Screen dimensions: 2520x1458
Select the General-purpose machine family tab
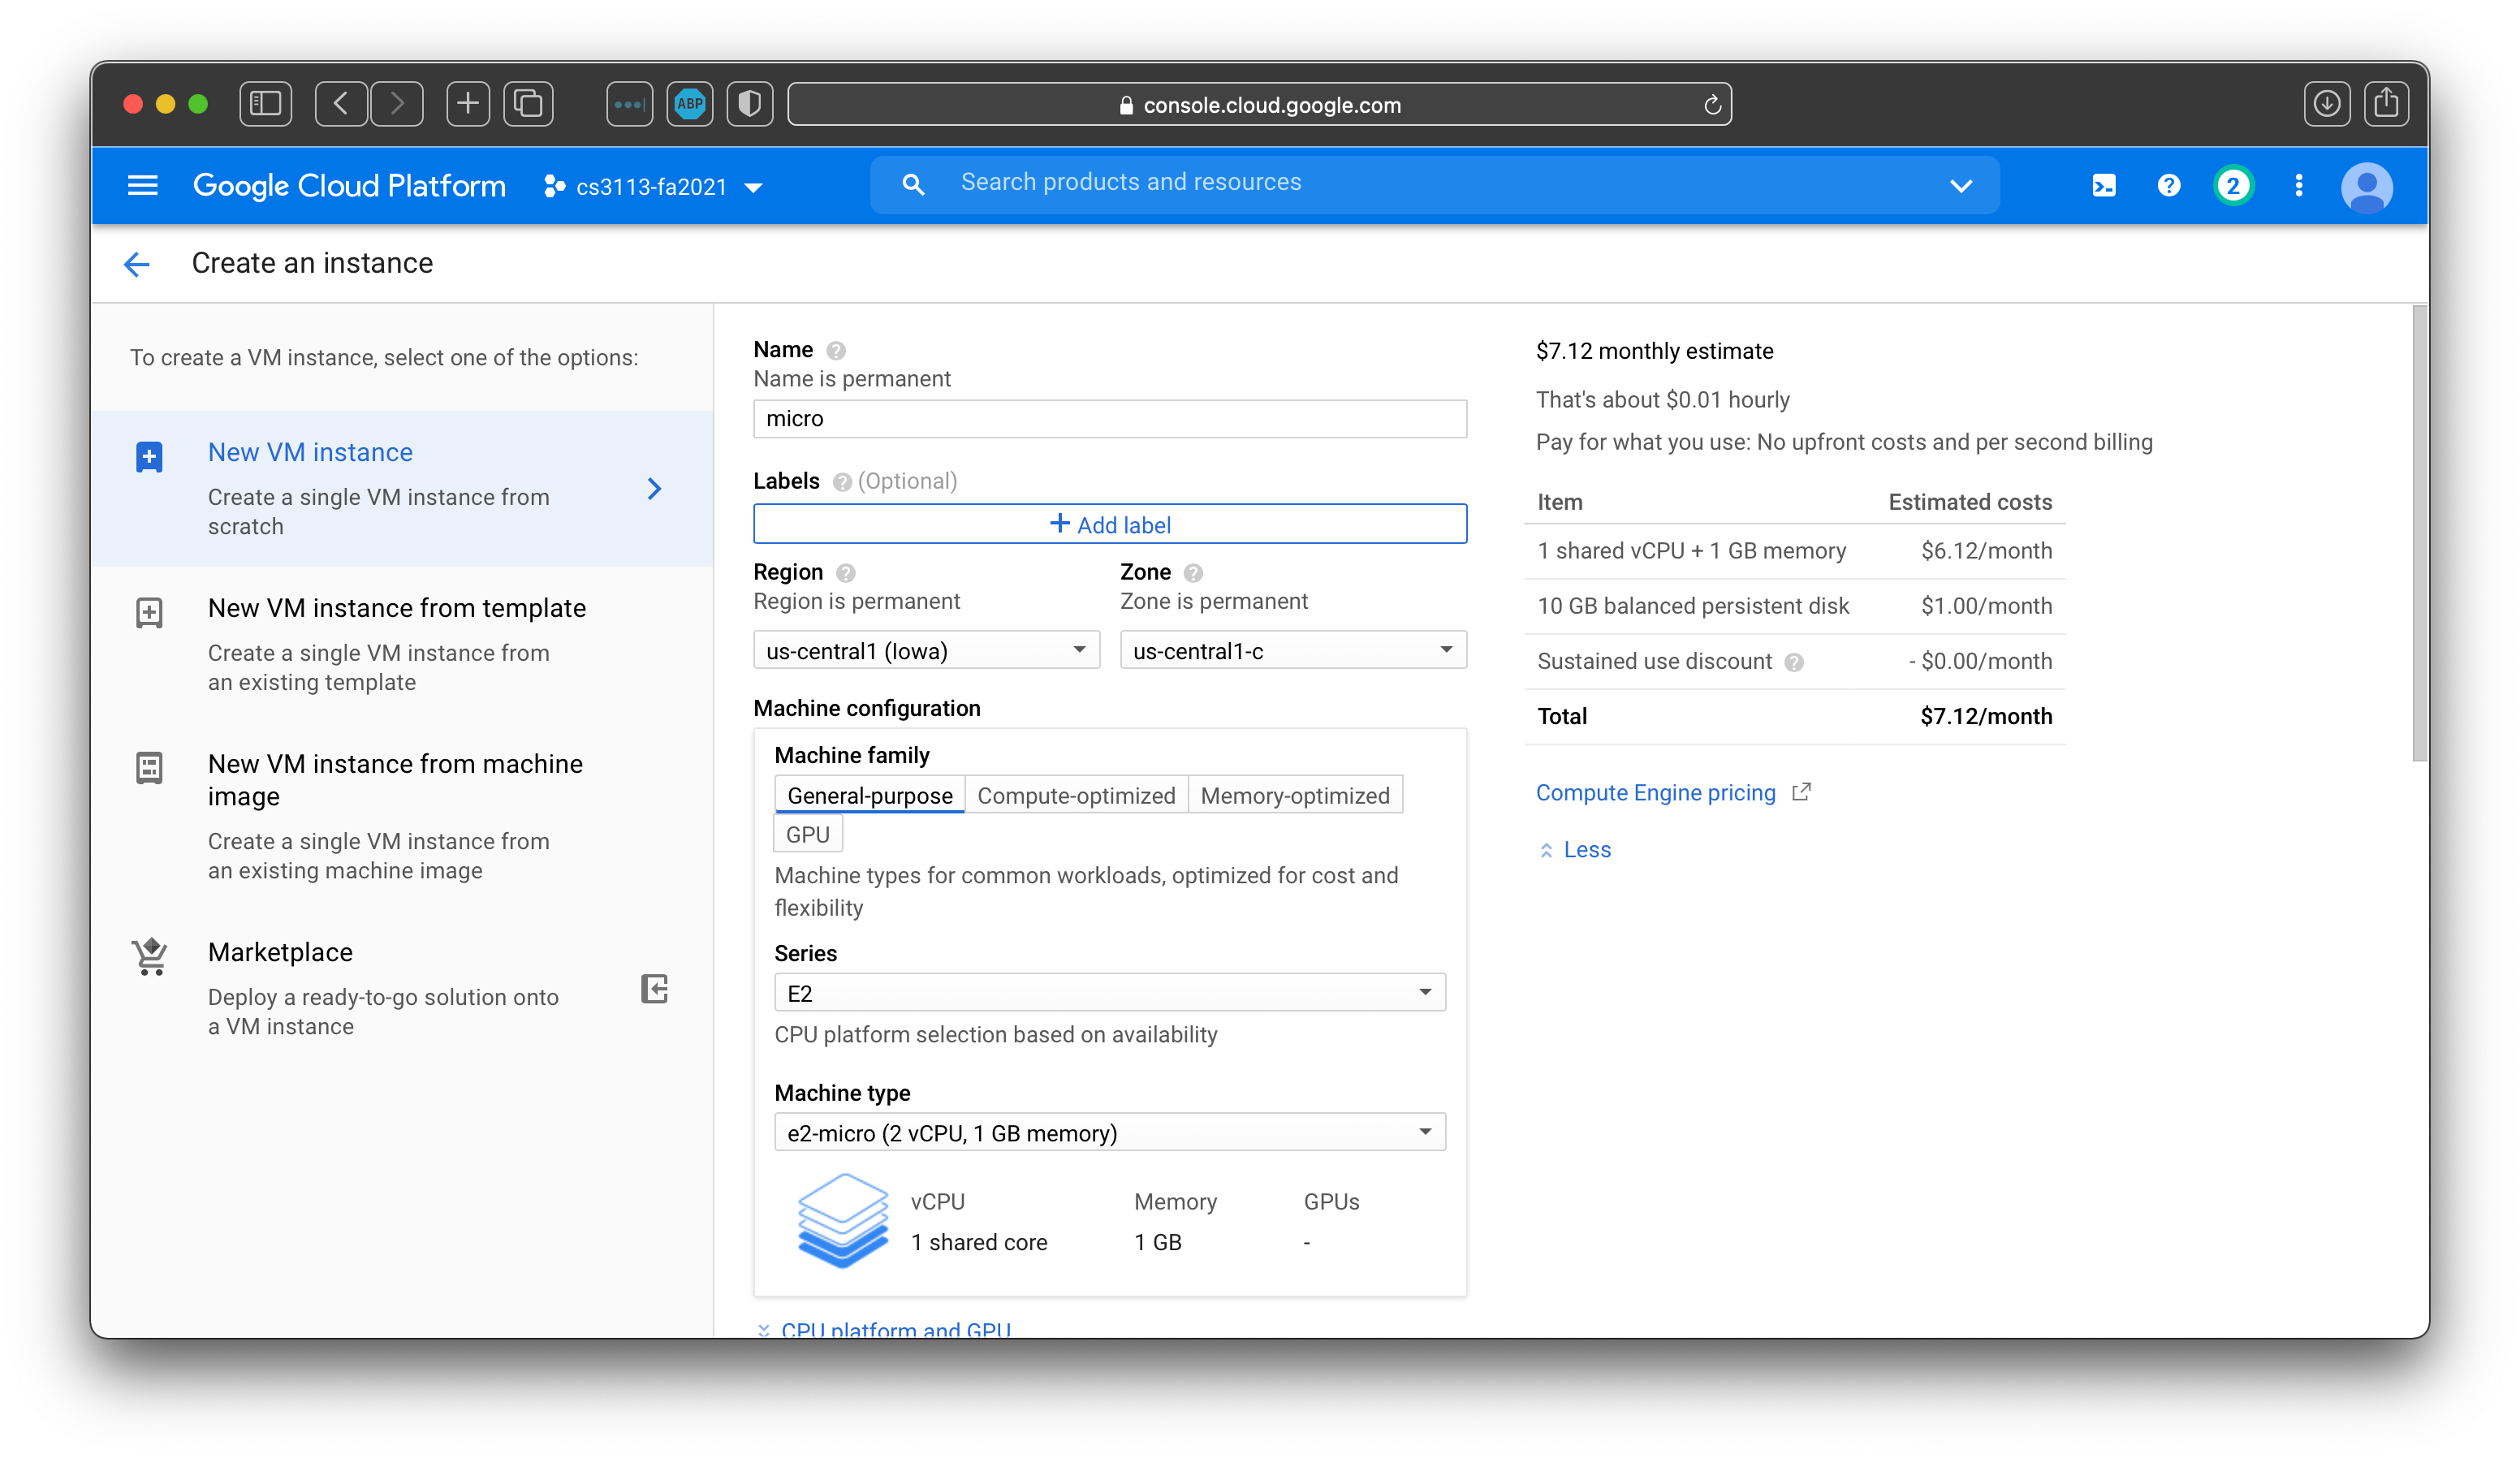pyautogui.click(x=869, y=796)
